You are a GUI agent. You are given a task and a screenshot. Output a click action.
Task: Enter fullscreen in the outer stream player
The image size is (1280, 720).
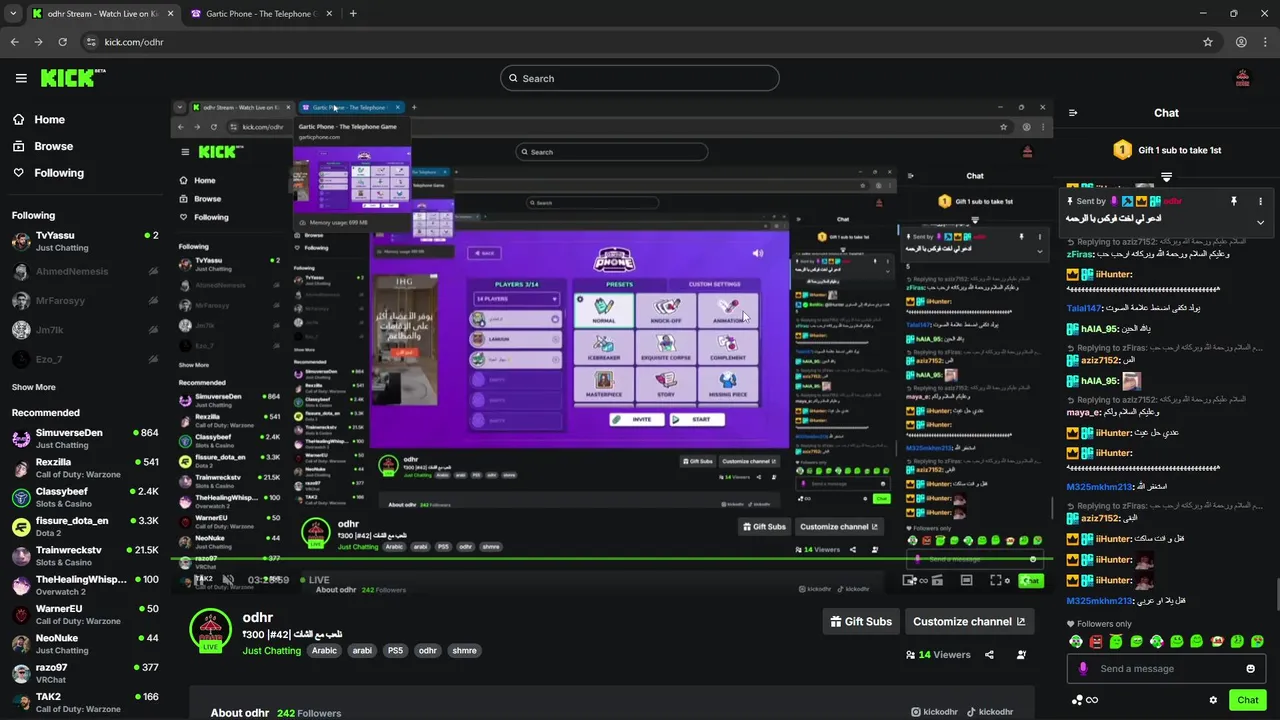pyautogui.click(x=996, y=580)
